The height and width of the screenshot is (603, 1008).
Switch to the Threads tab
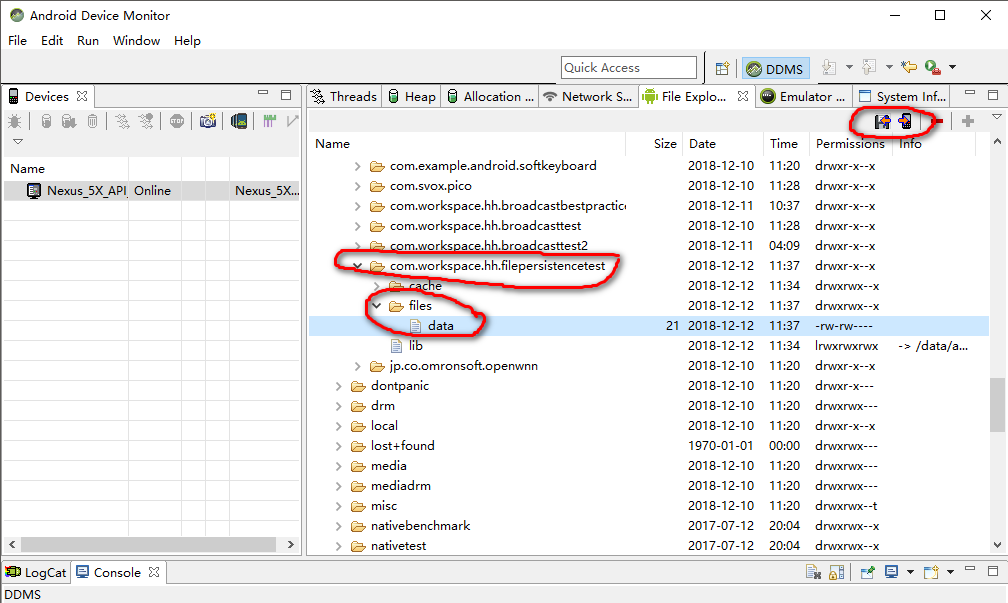pyautogui.click(x=345, y=96)
